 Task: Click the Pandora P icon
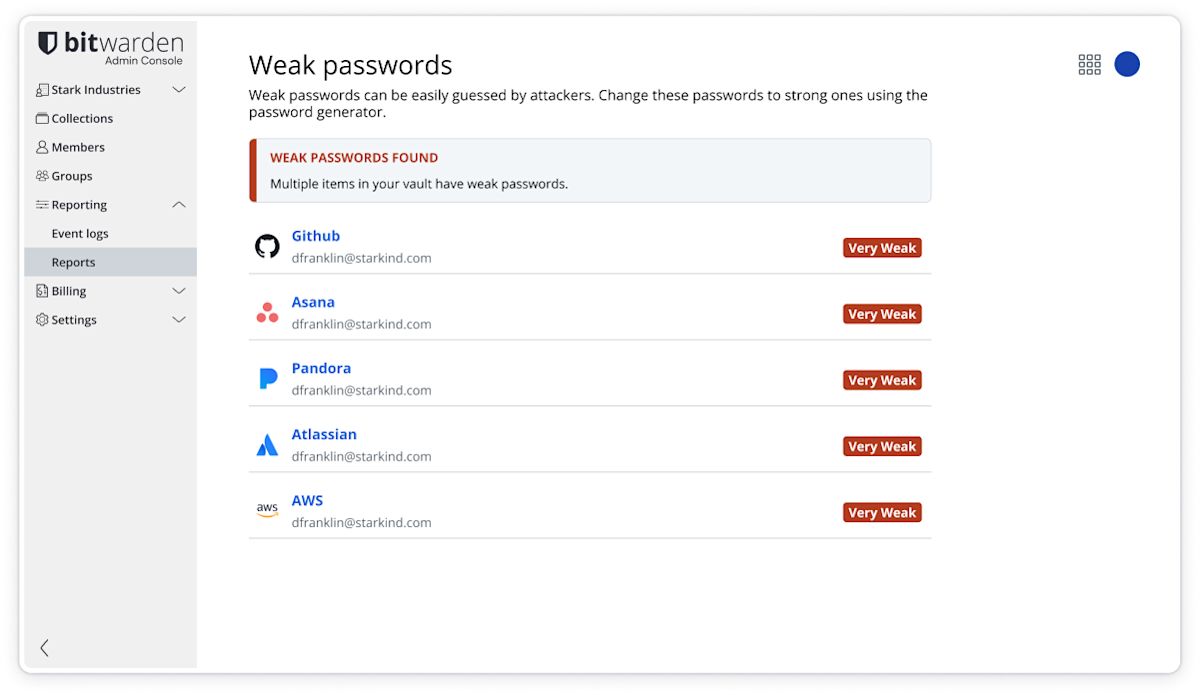pos(267,378)
